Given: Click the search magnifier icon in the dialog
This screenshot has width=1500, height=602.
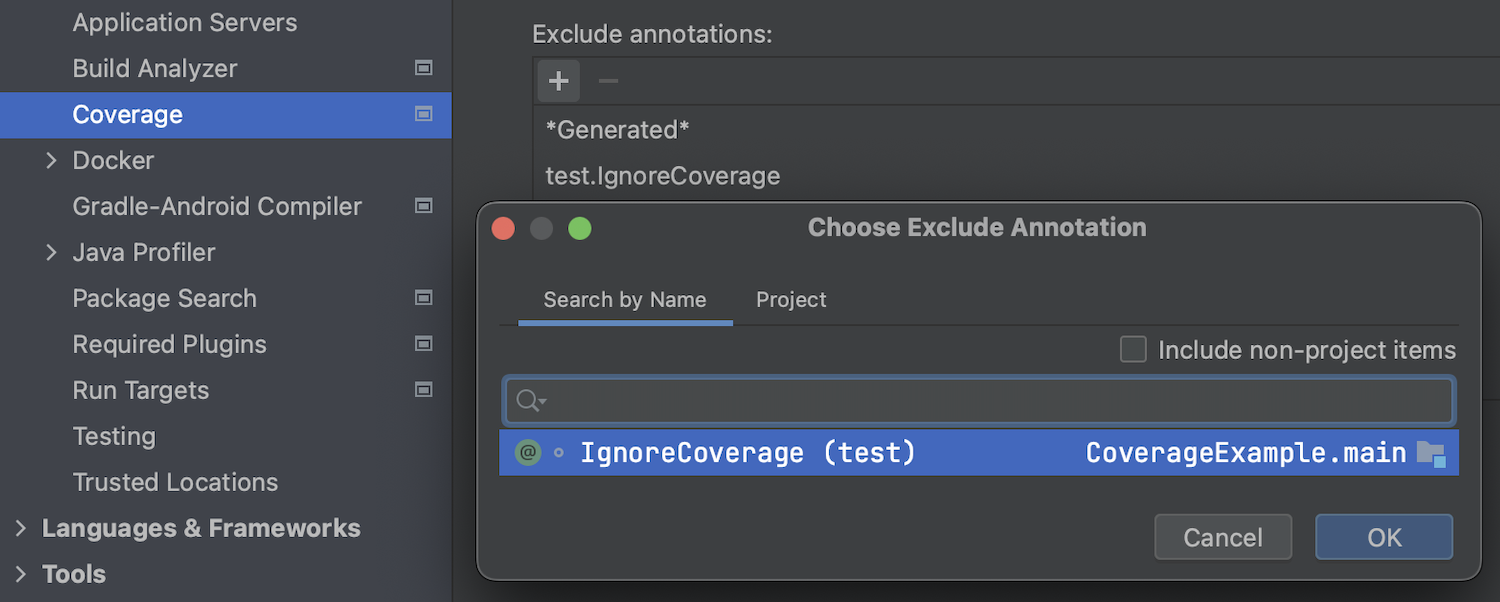Looking at the screenshot, I should [529, 402].
